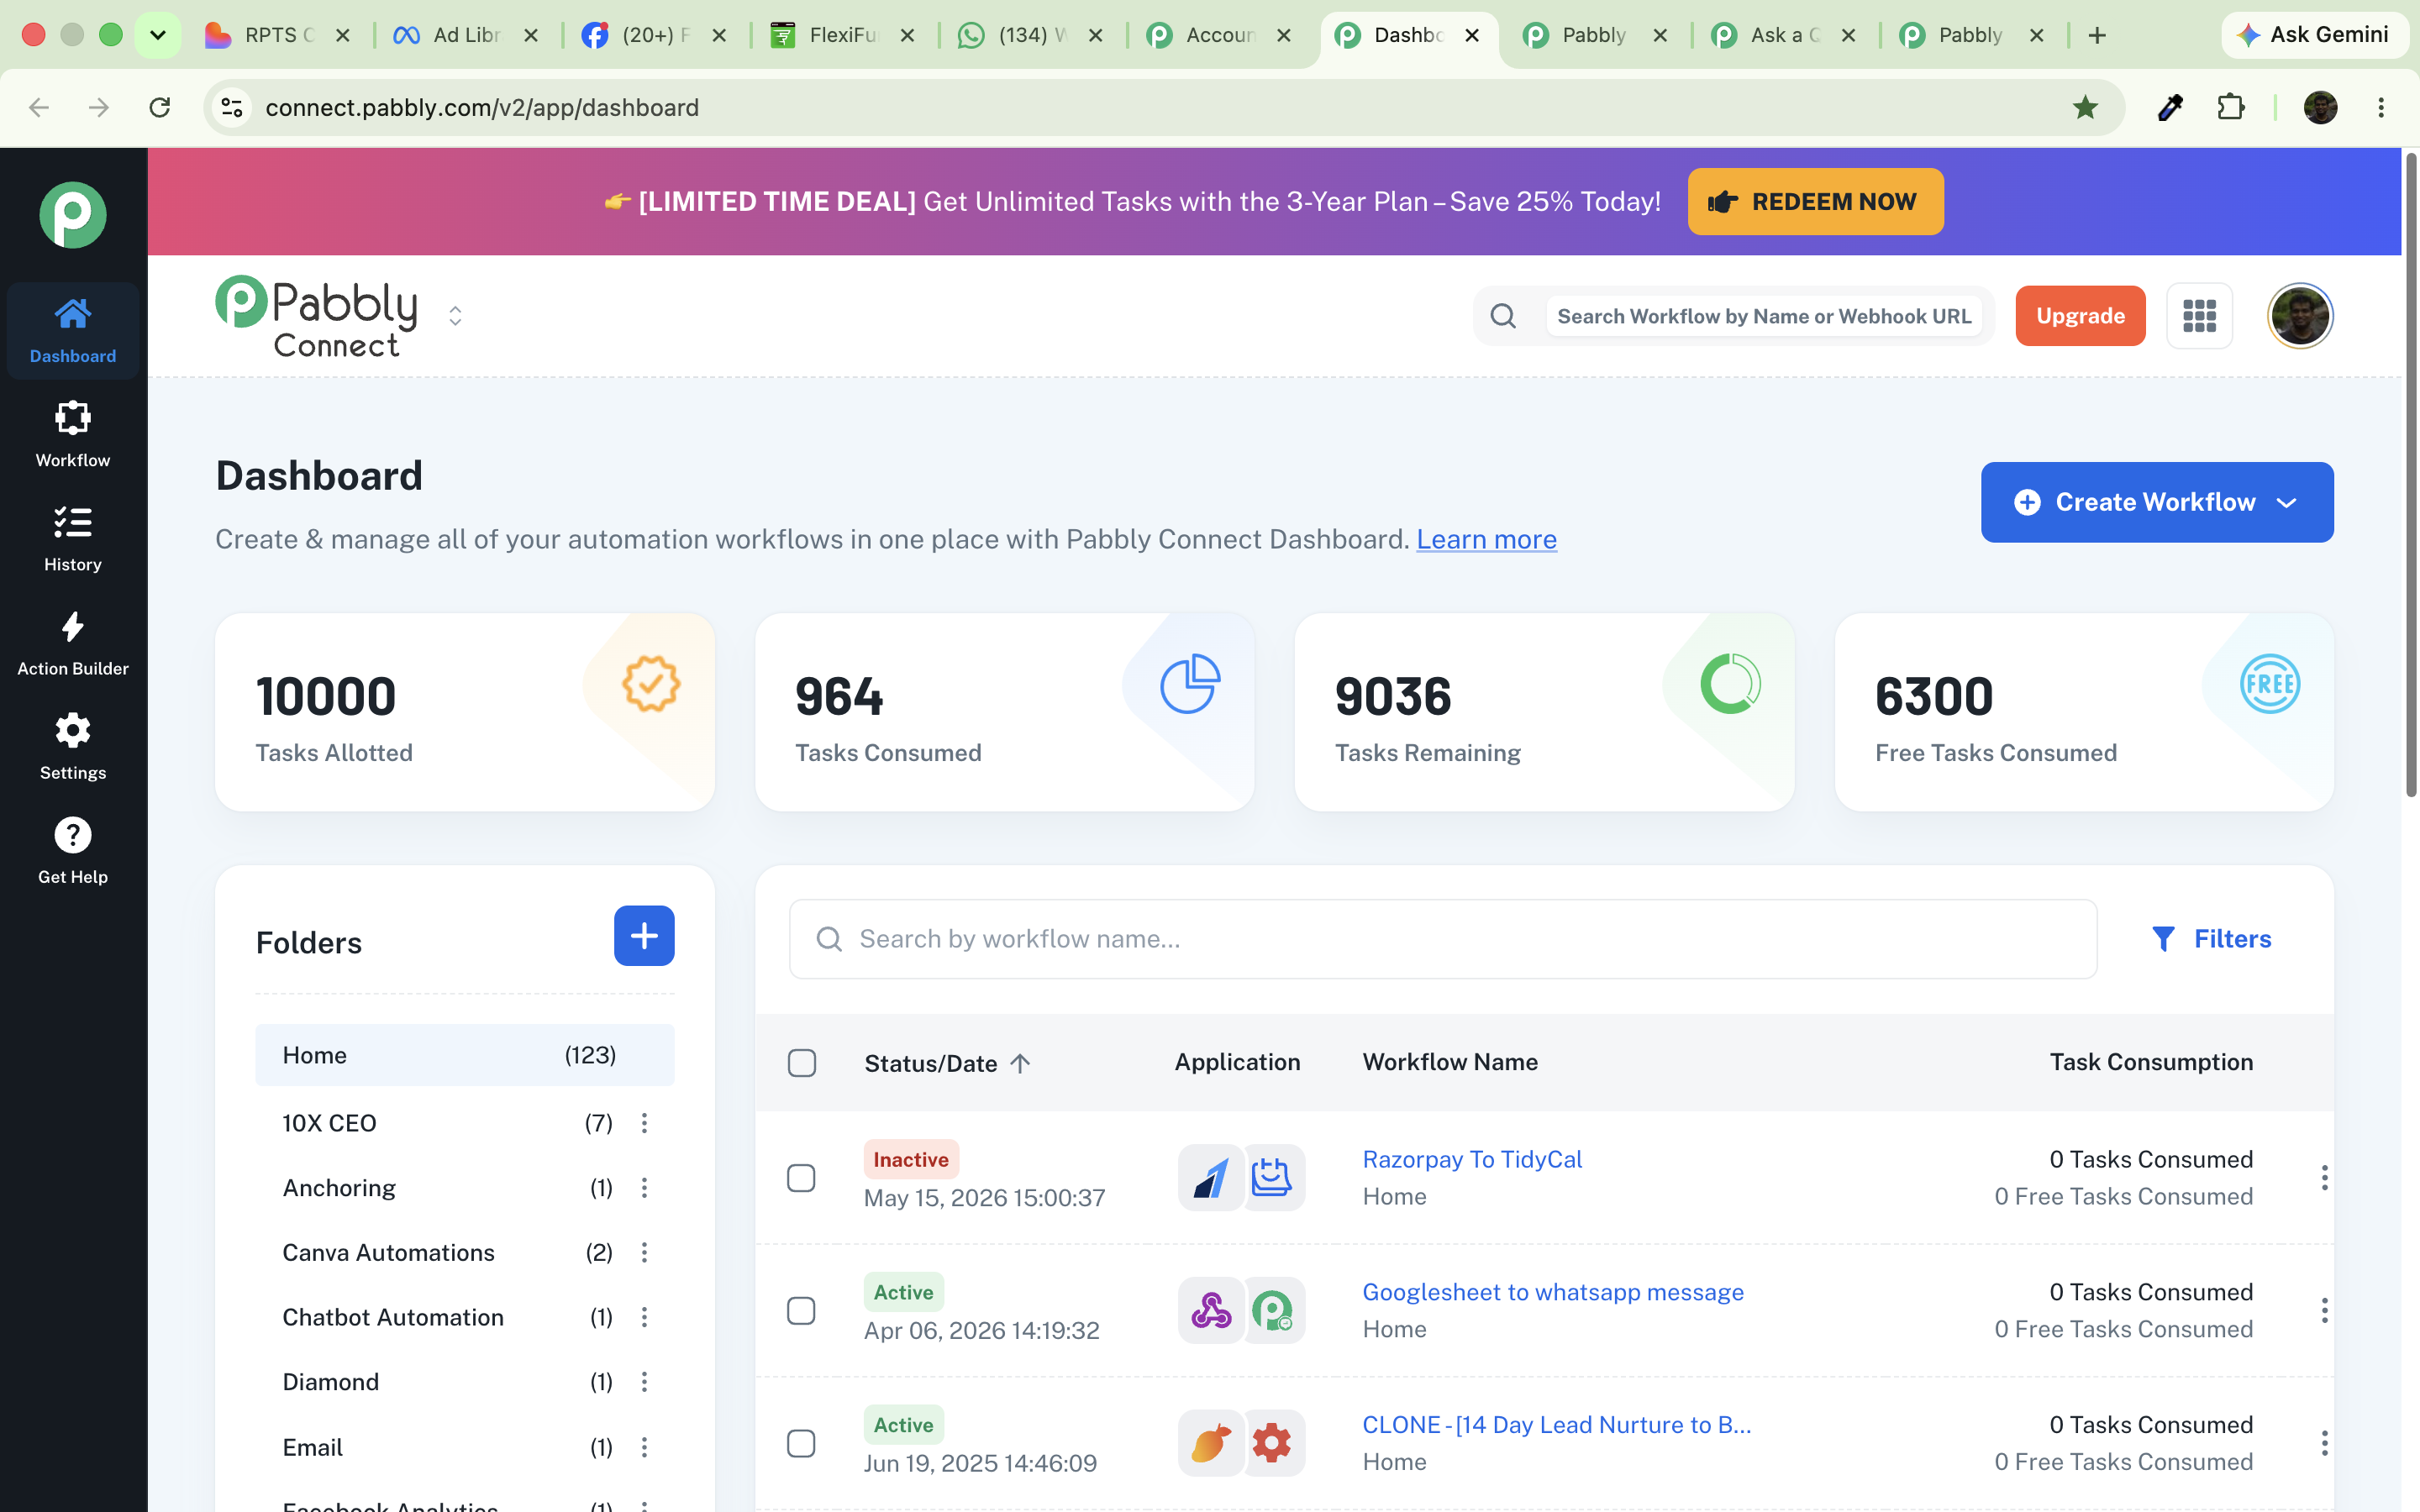Viewport: 2420px width, 1512px height.
Task: Click Ask Gemini button
Action: tap(2315, 35)
